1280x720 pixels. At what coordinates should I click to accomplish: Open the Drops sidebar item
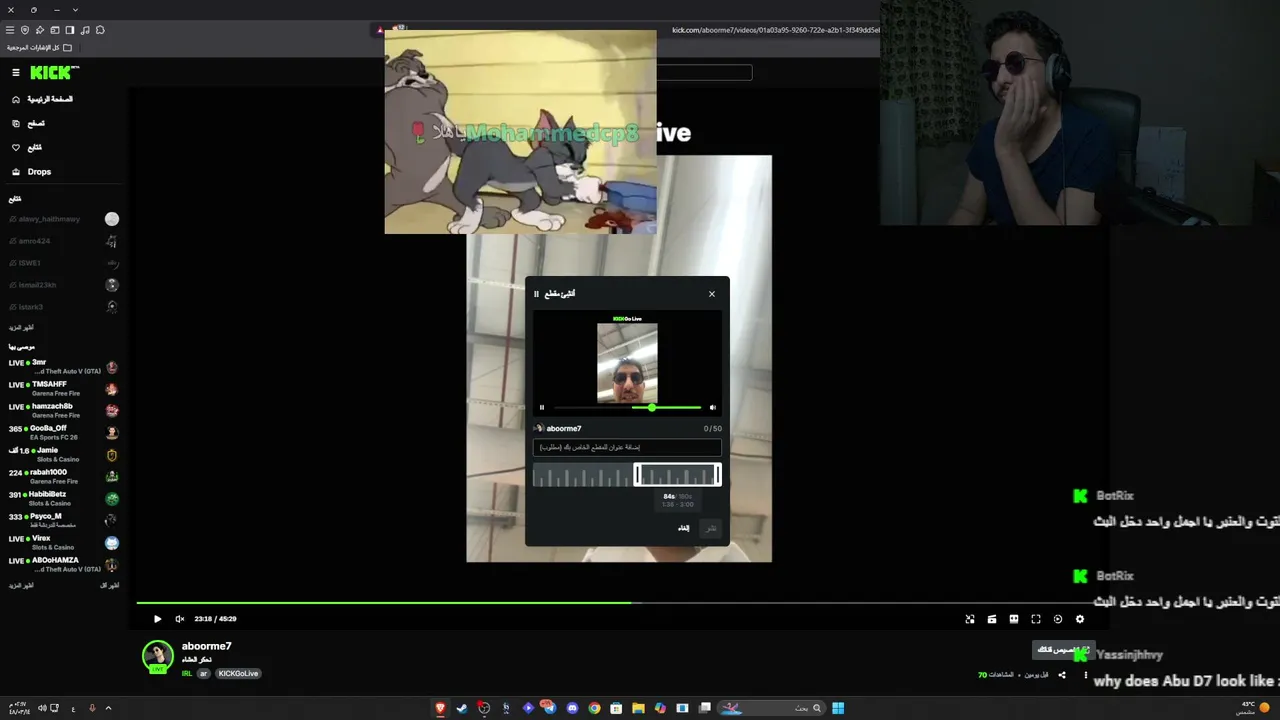31,171
